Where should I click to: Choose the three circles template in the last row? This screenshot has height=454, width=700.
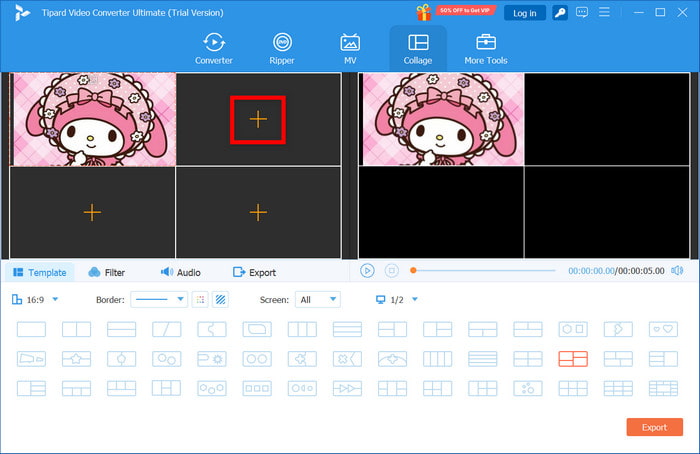(212, 388)
